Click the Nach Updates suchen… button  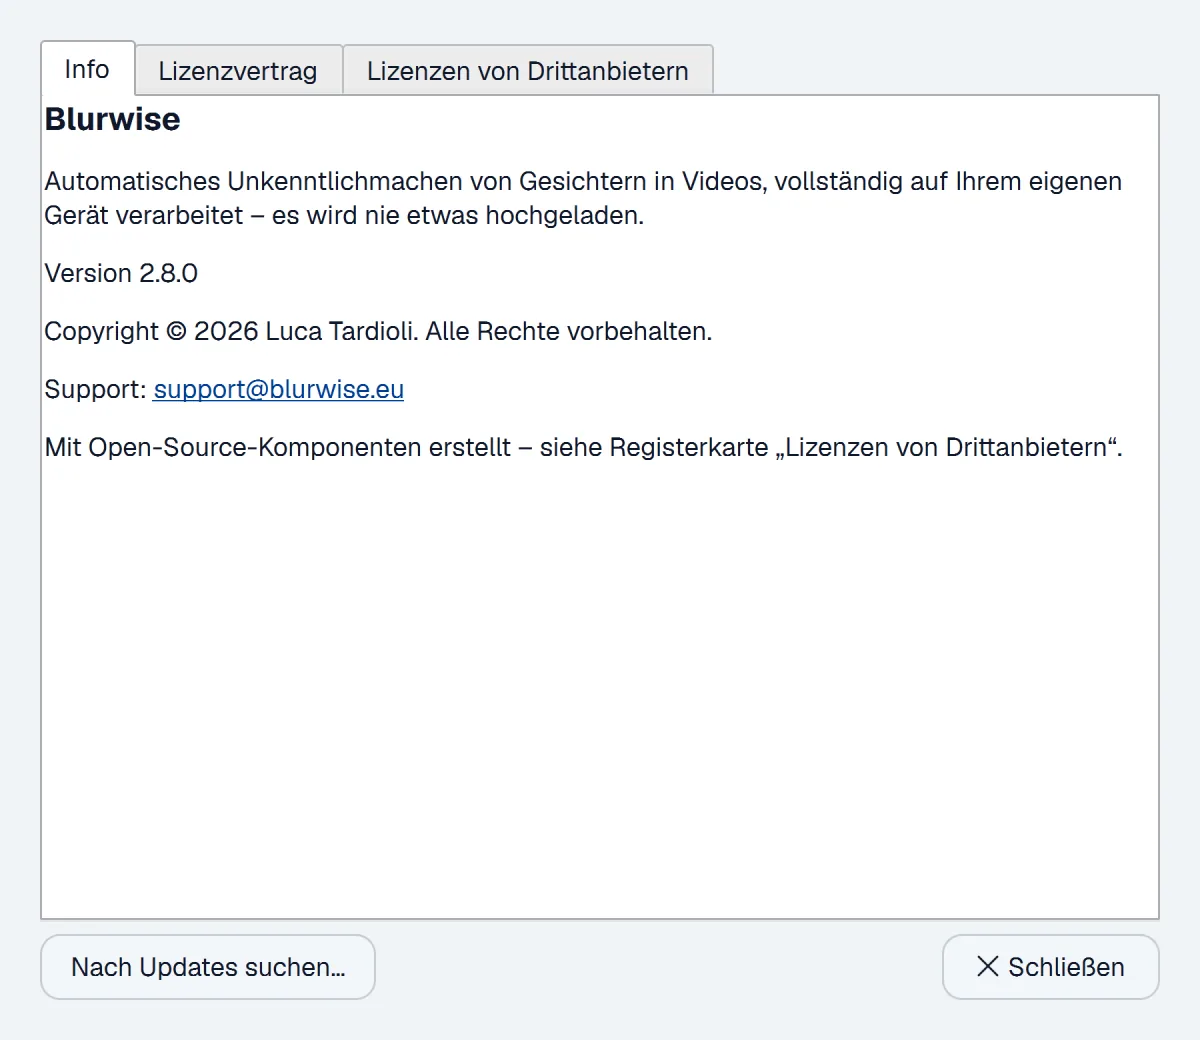point(208,967)
